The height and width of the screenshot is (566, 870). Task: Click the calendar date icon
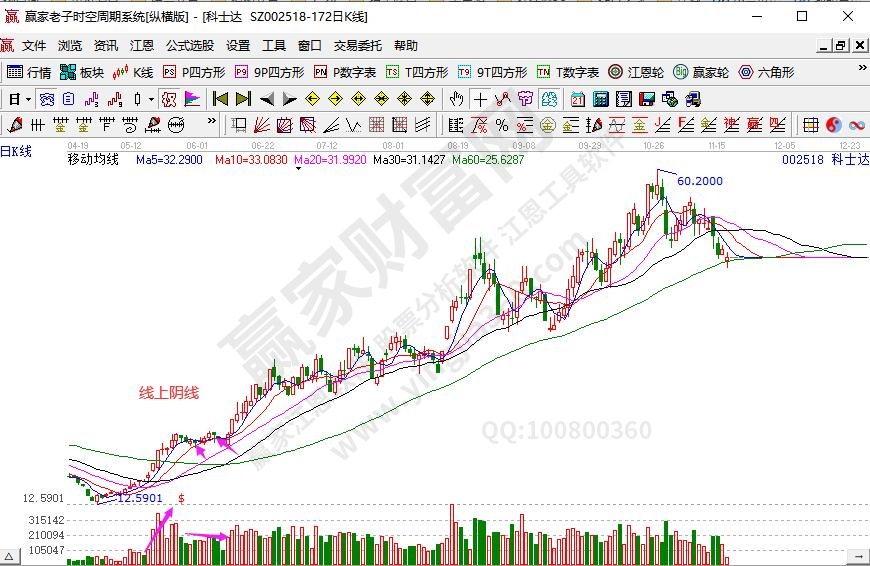pos(578,99)
